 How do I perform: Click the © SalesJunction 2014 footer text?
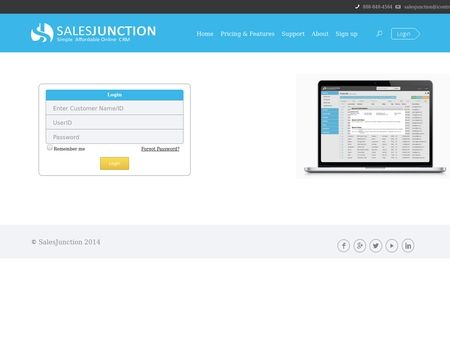click(x=66, y=242)
